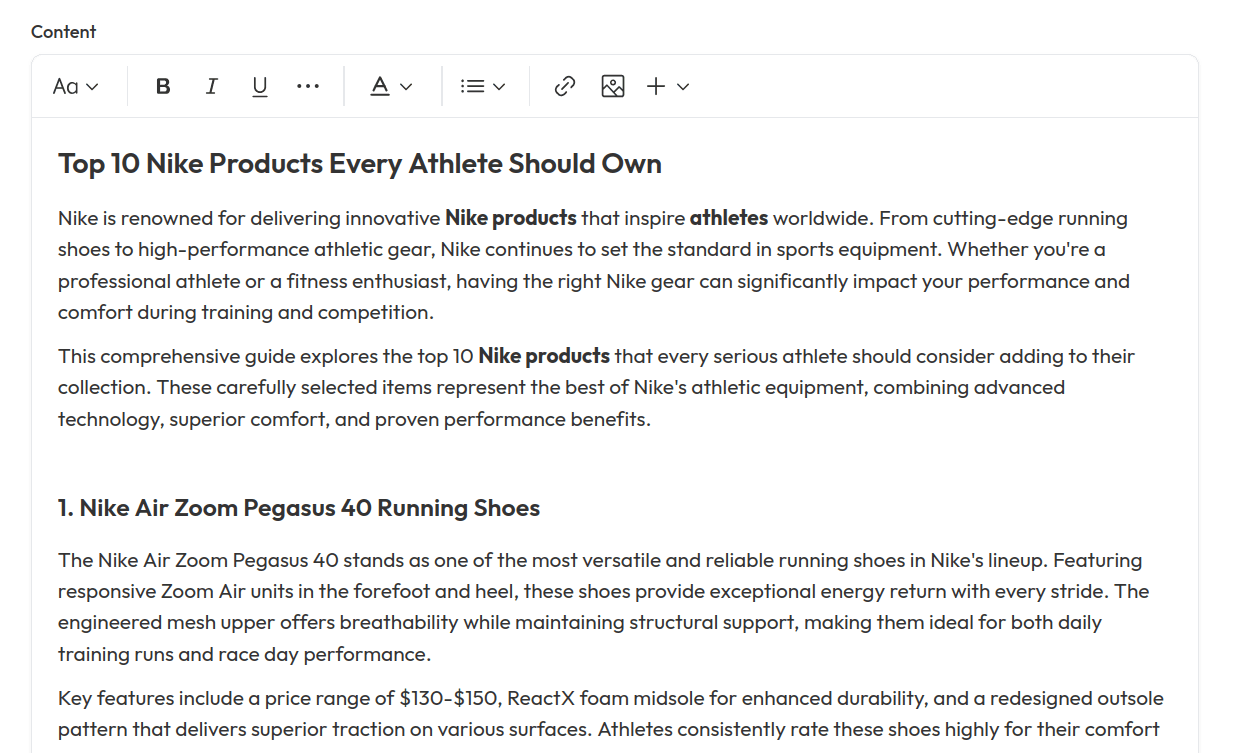The height and width of the screenshot is (753, 1235).
Task: Click the bold word 'athletes' in first paragraph
Action: 728,218
